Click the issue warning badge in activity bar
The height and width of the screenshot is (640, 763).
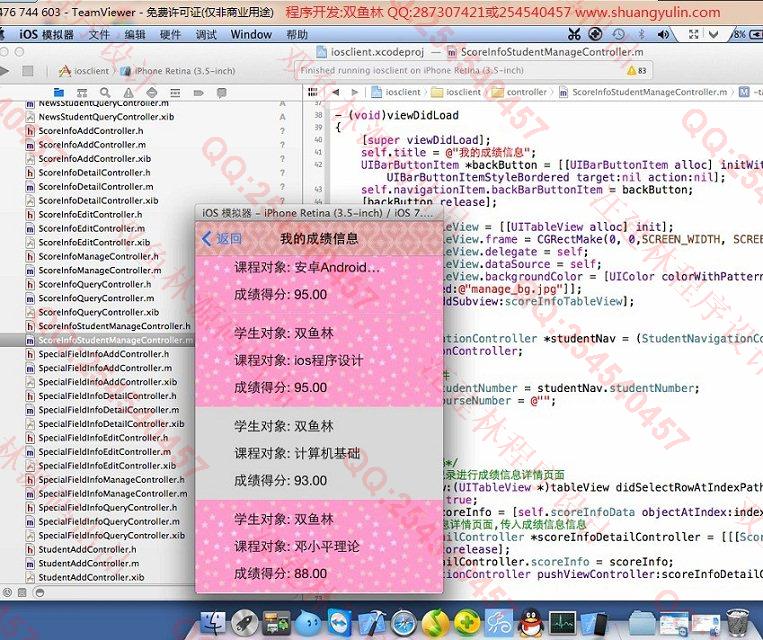point(636,71)
